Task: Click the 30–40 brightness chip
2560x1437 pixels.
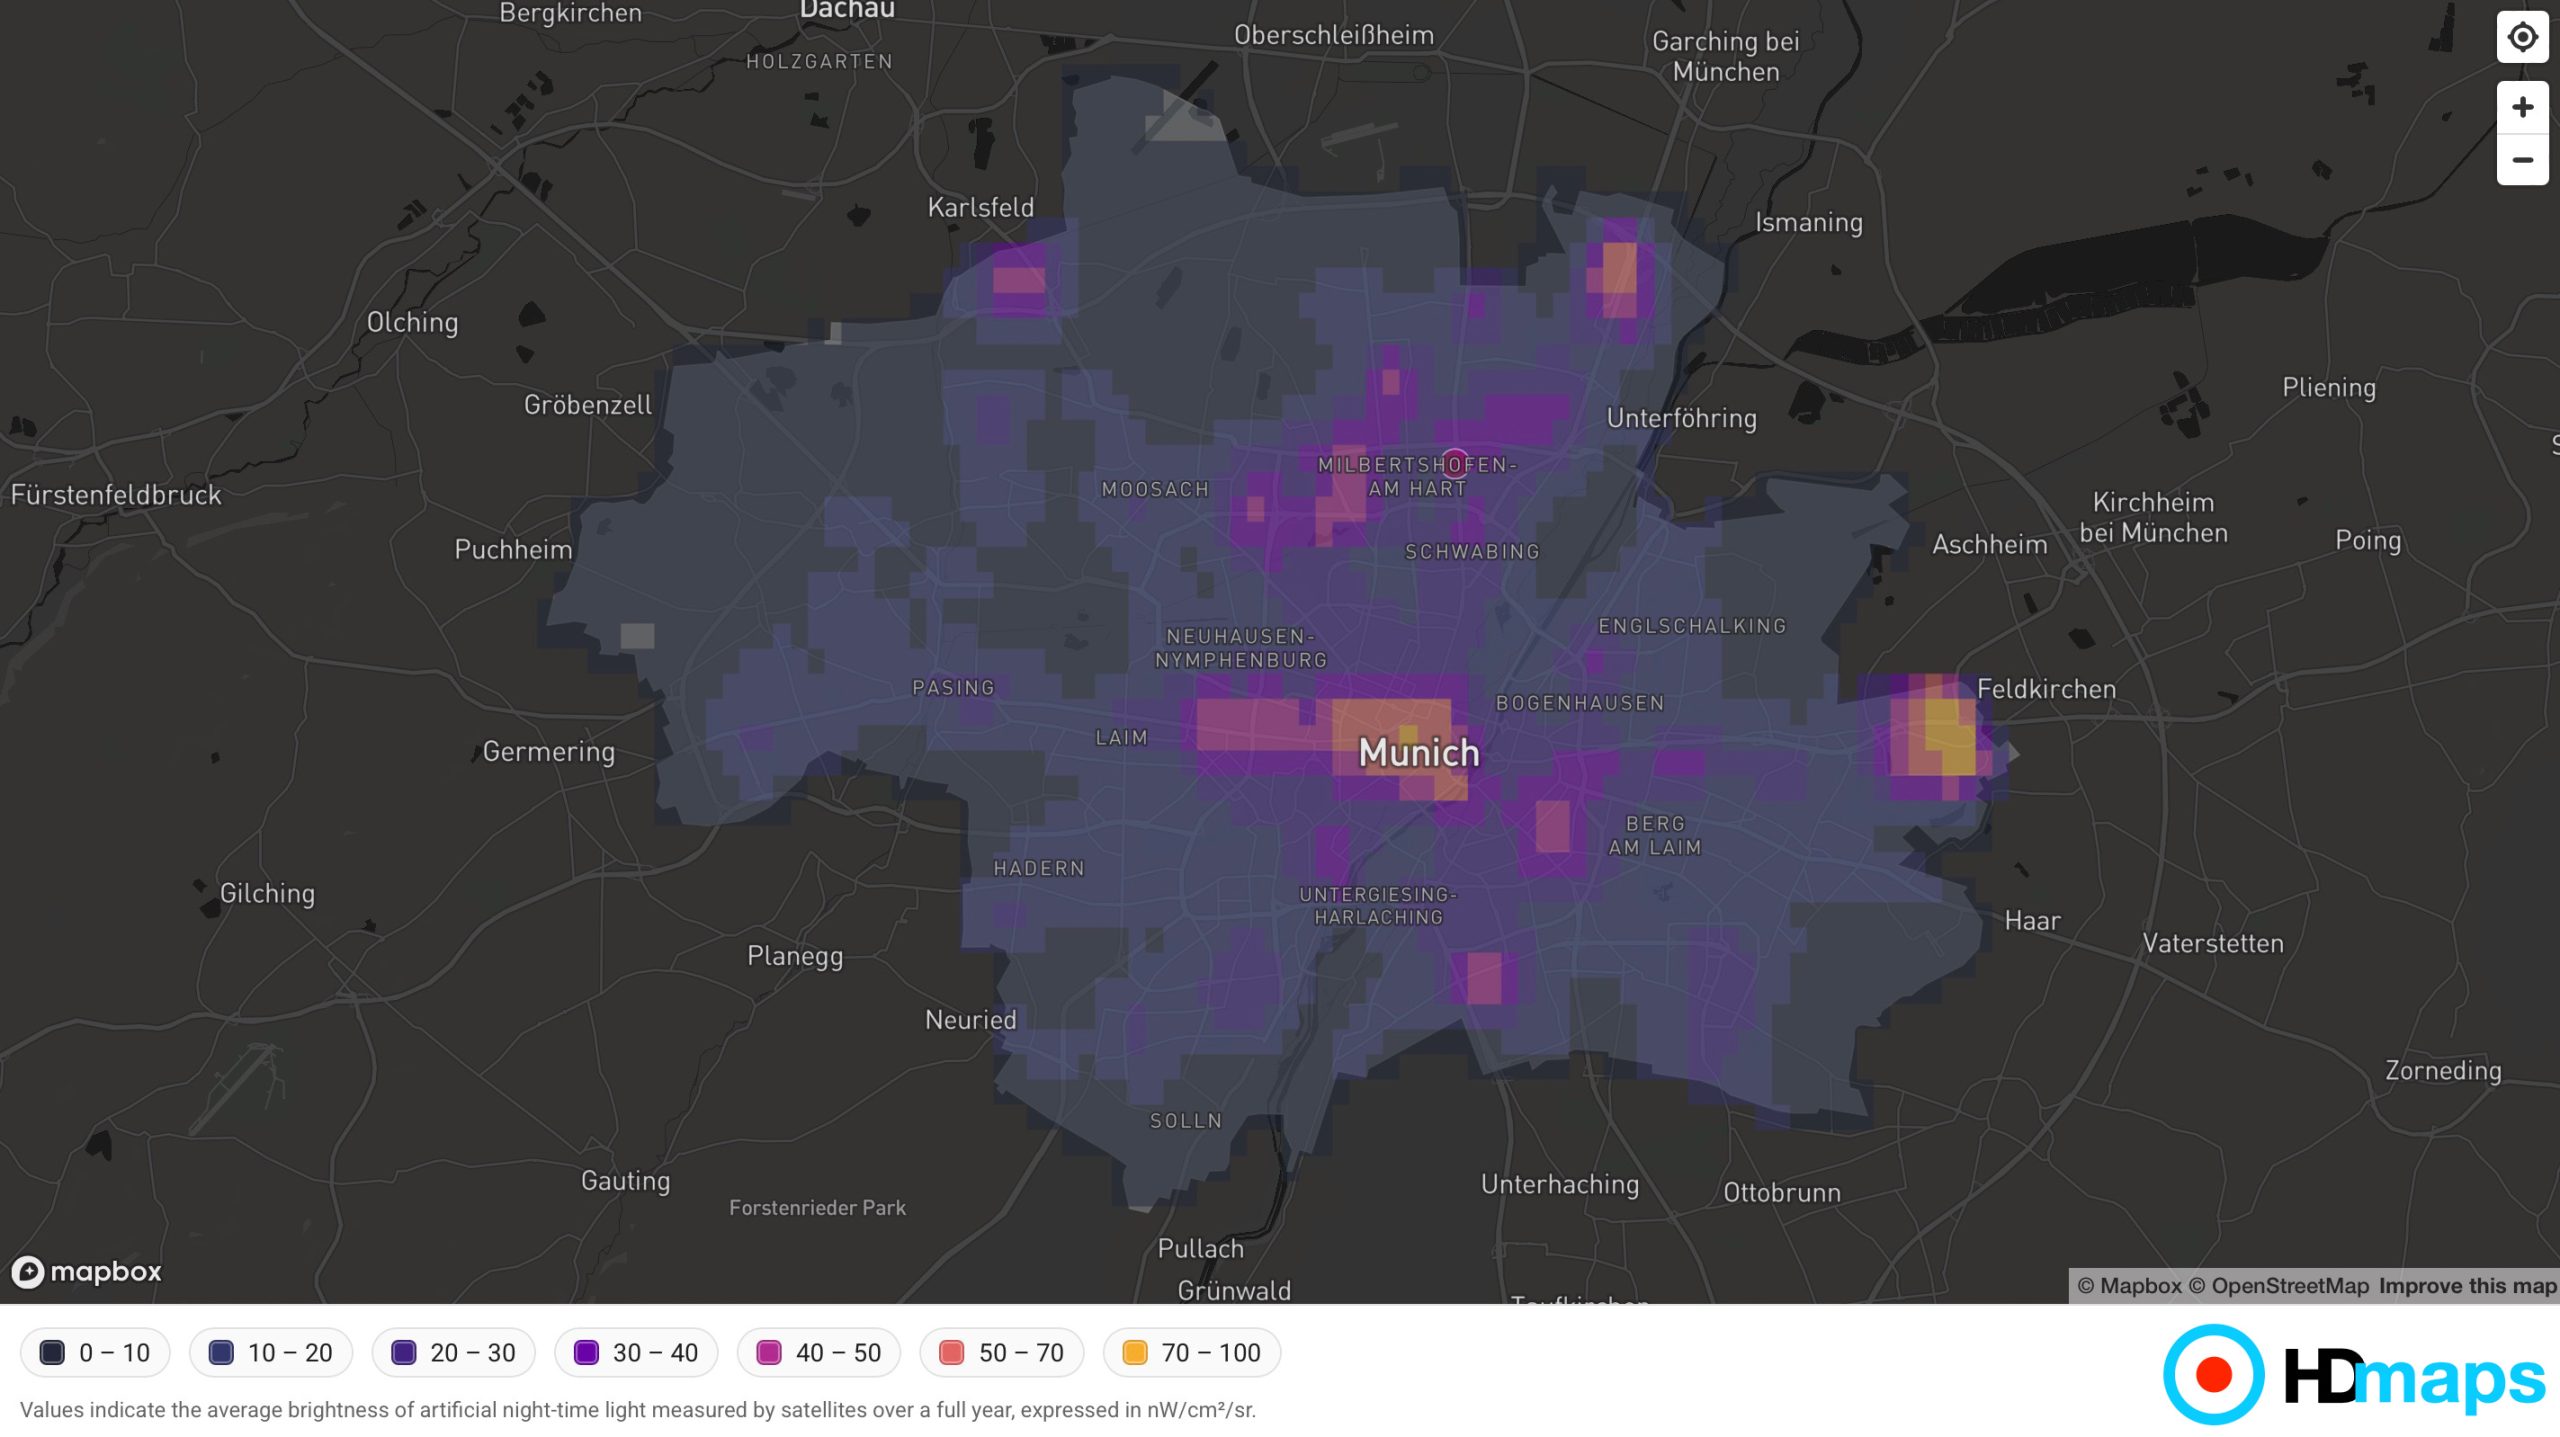Action: click(635, 1352)
